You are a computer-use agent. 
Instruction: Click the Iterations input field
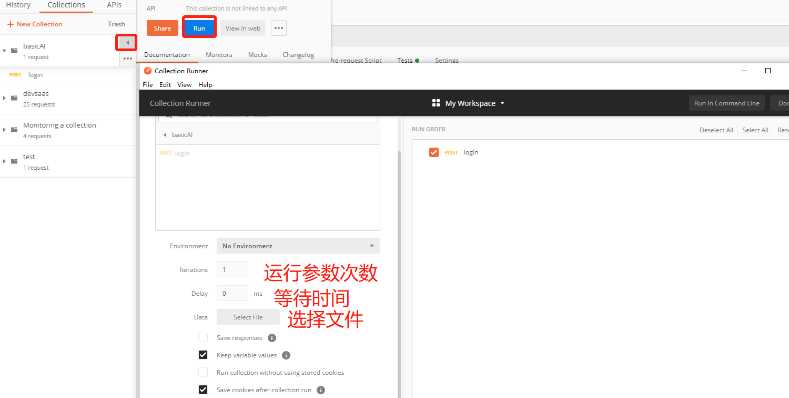232,270
